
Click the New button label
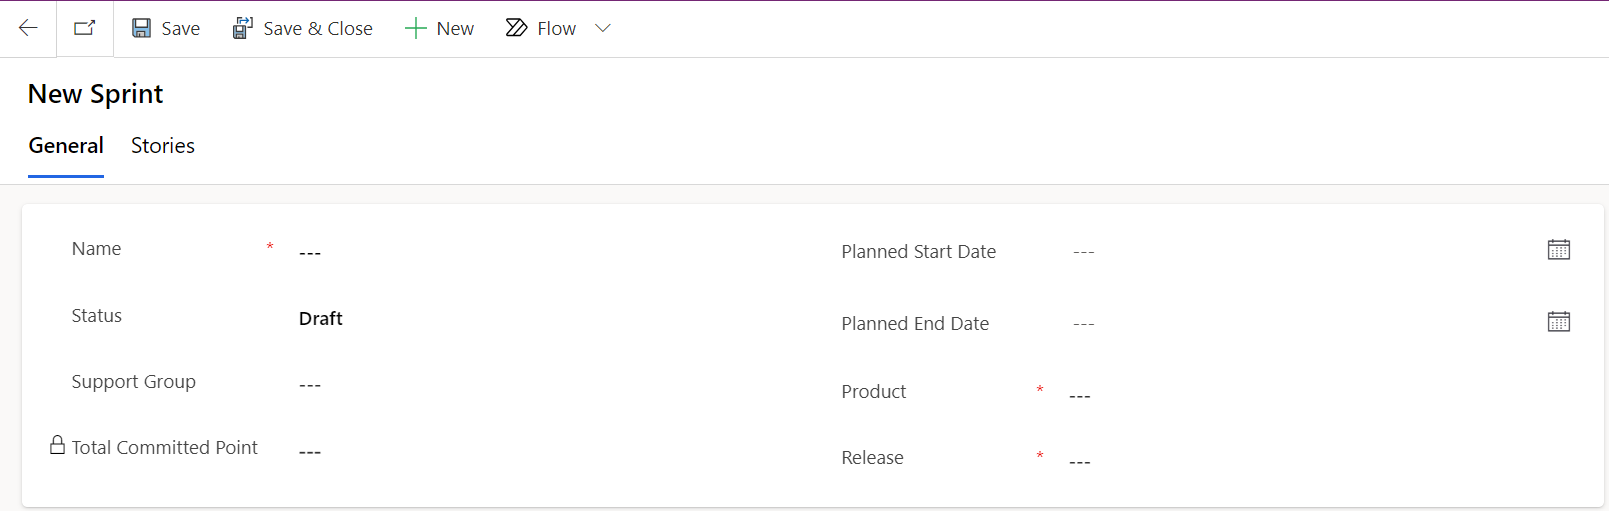point(455,29)
